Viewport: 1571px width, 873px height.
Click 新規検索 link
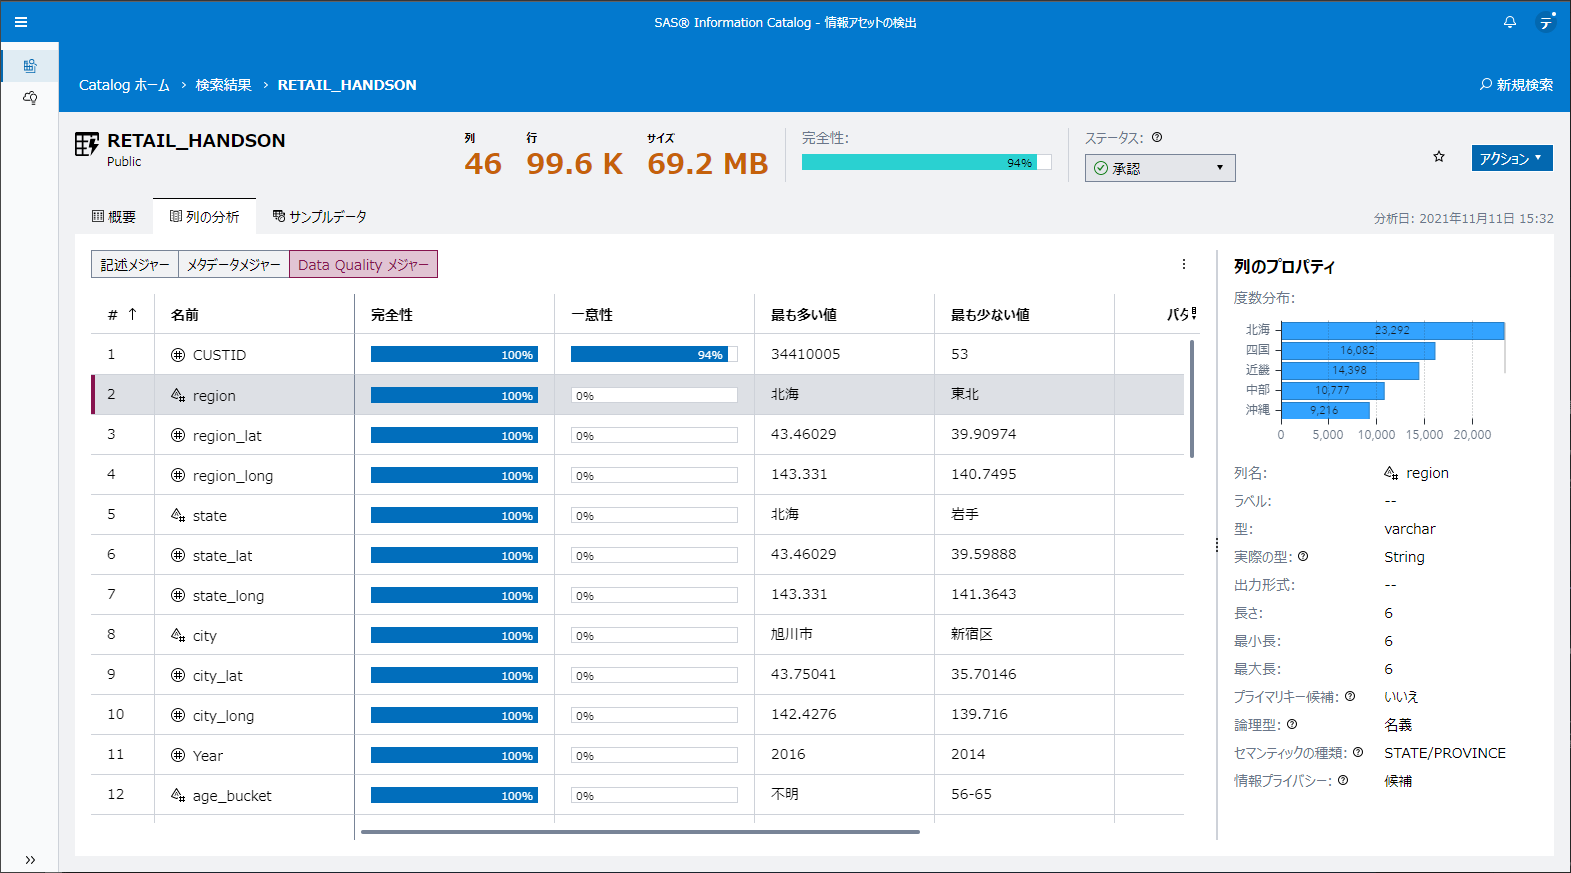1525,85
